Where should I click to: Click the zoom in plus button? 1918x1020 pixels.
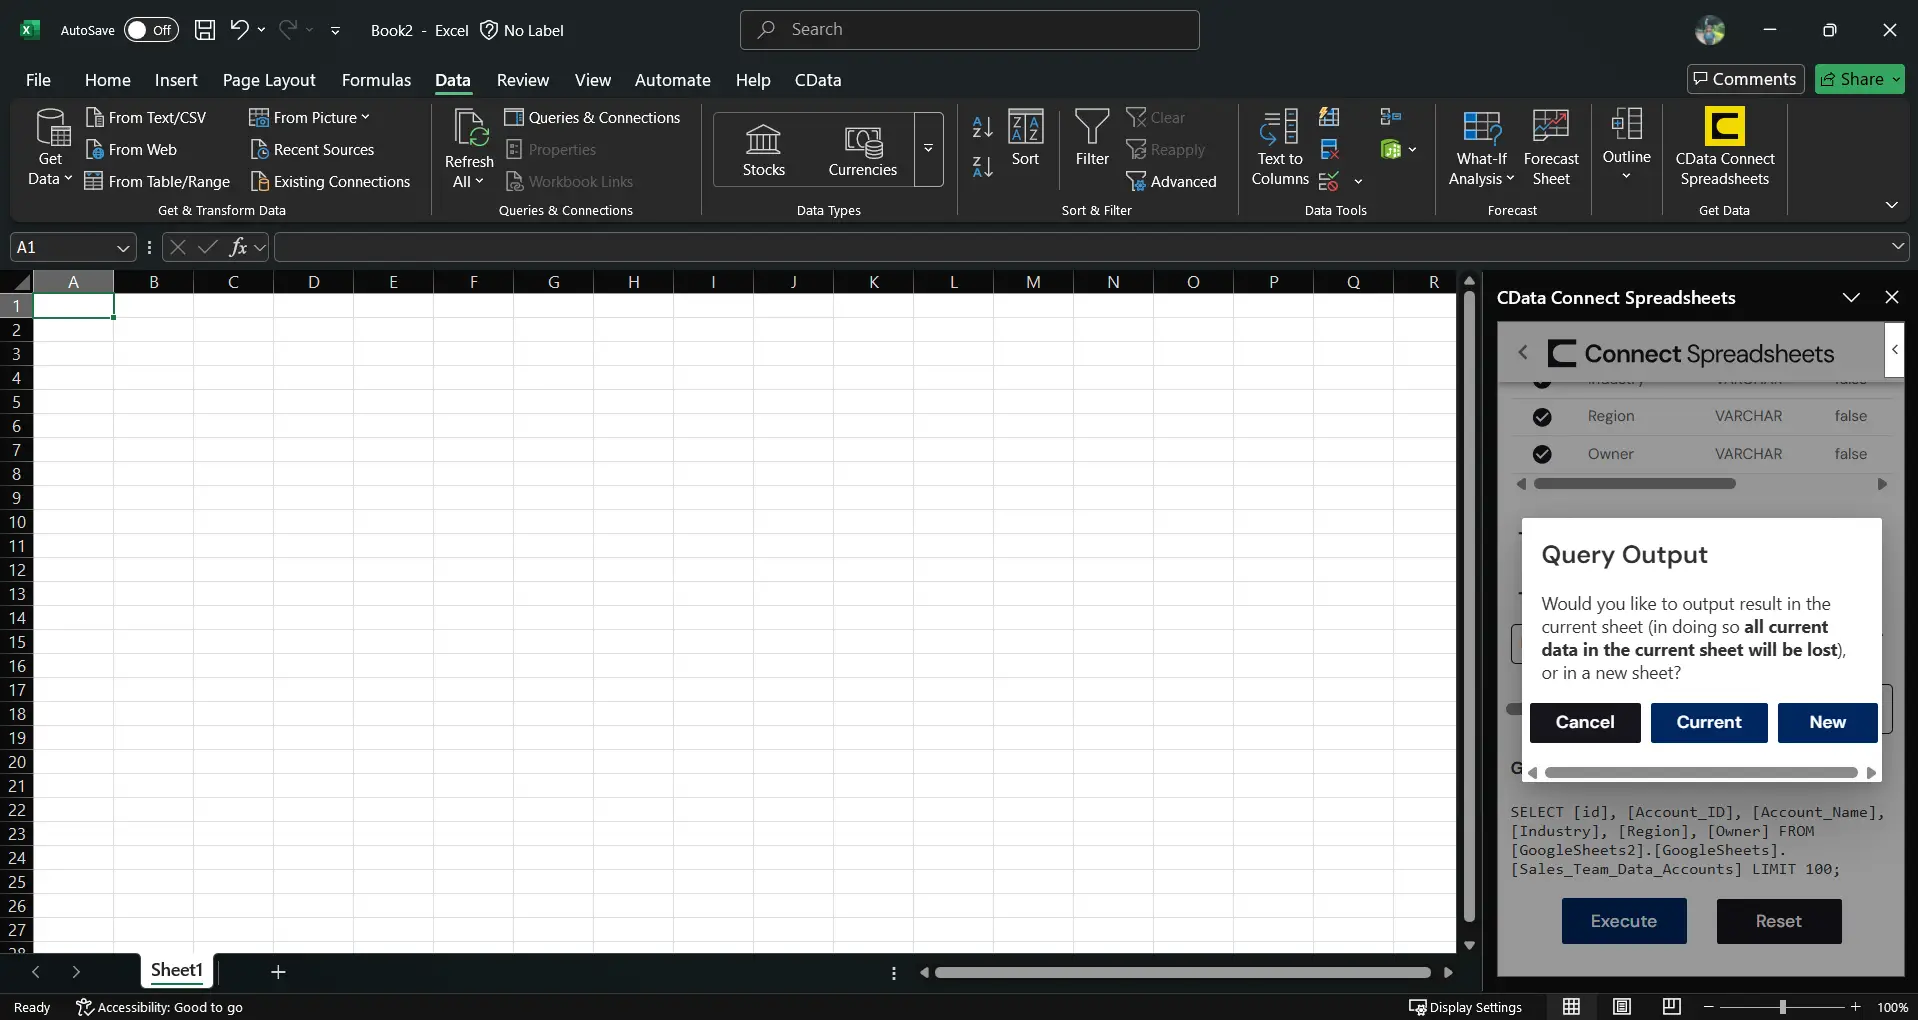1855,1007
